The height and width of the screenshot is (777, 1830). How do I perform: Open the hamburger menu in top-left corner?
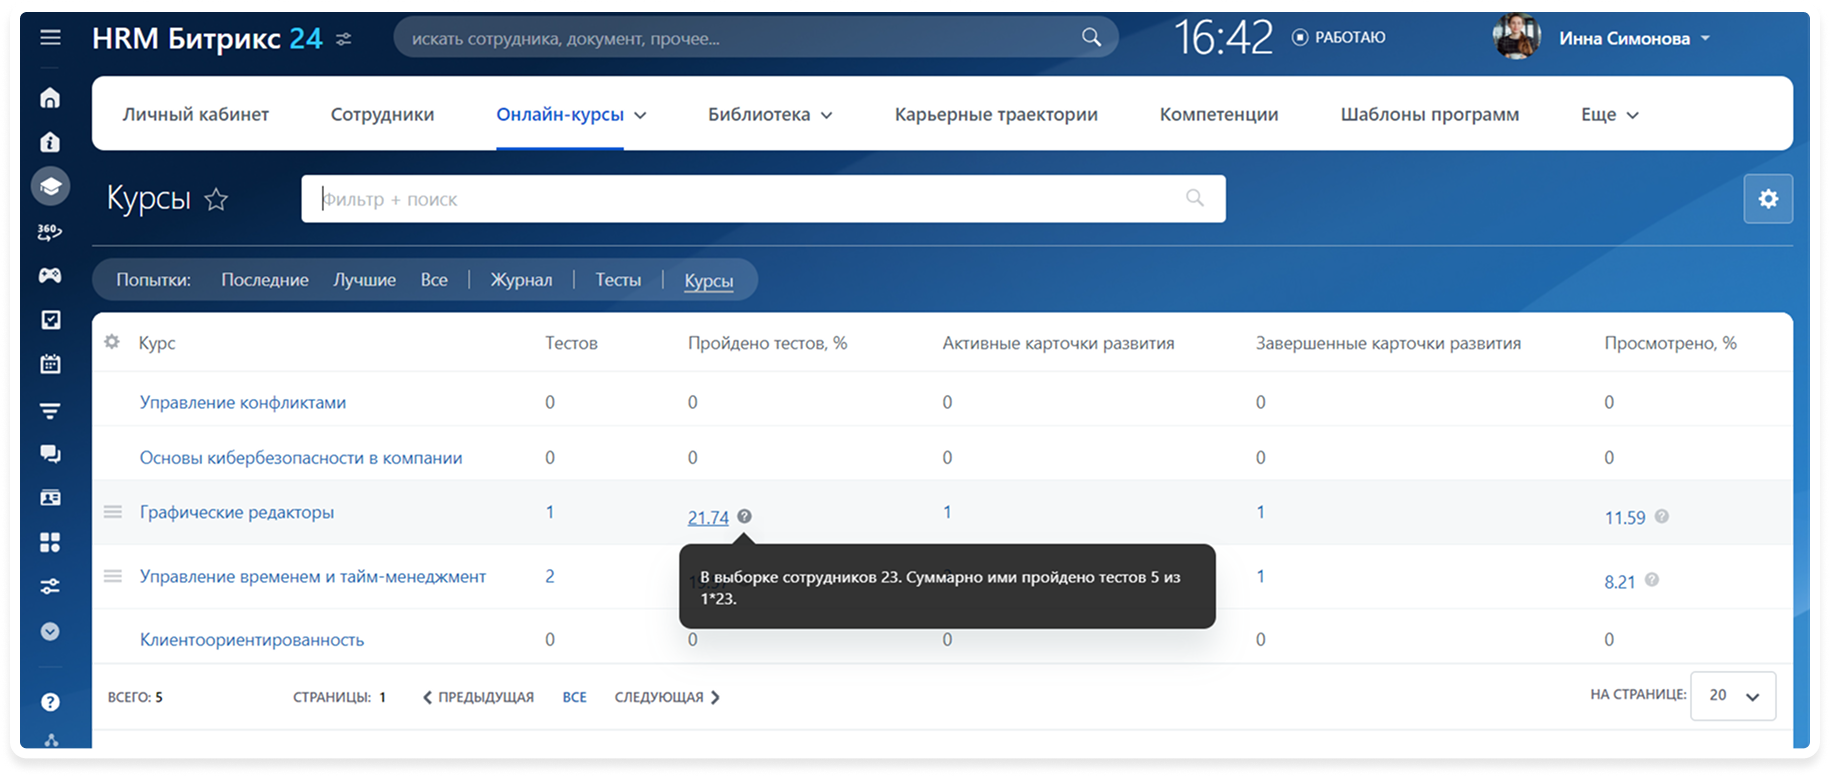click(x=50, y=38)
